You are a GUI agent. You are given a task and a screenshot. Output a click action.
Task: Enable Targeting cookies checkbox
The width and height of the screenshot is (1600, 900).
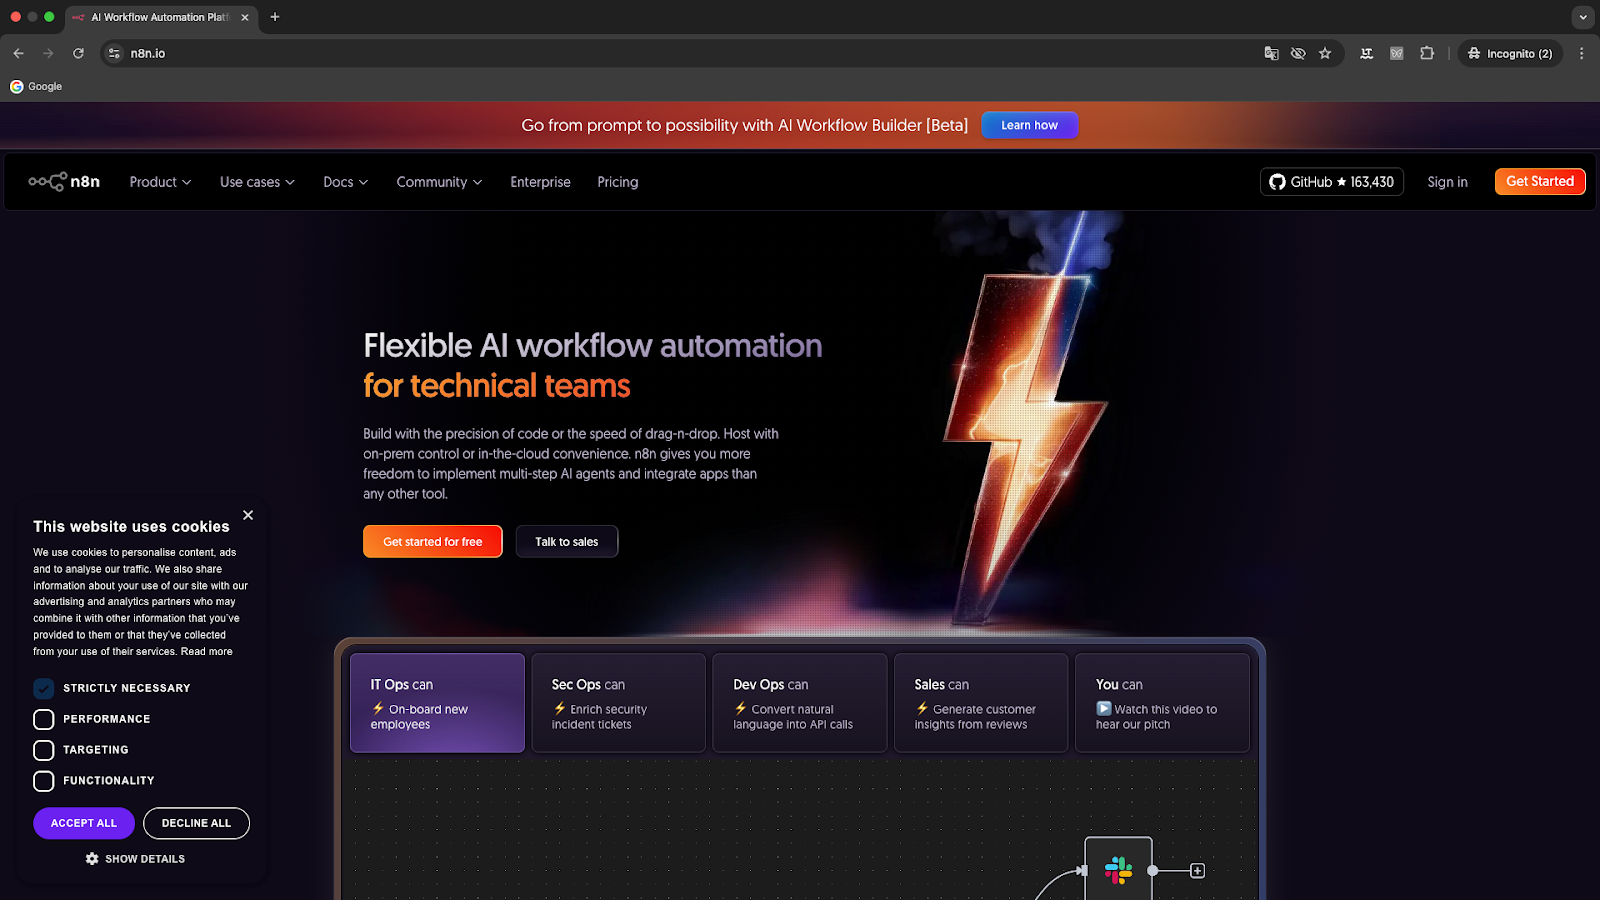[x=43, y=750]
